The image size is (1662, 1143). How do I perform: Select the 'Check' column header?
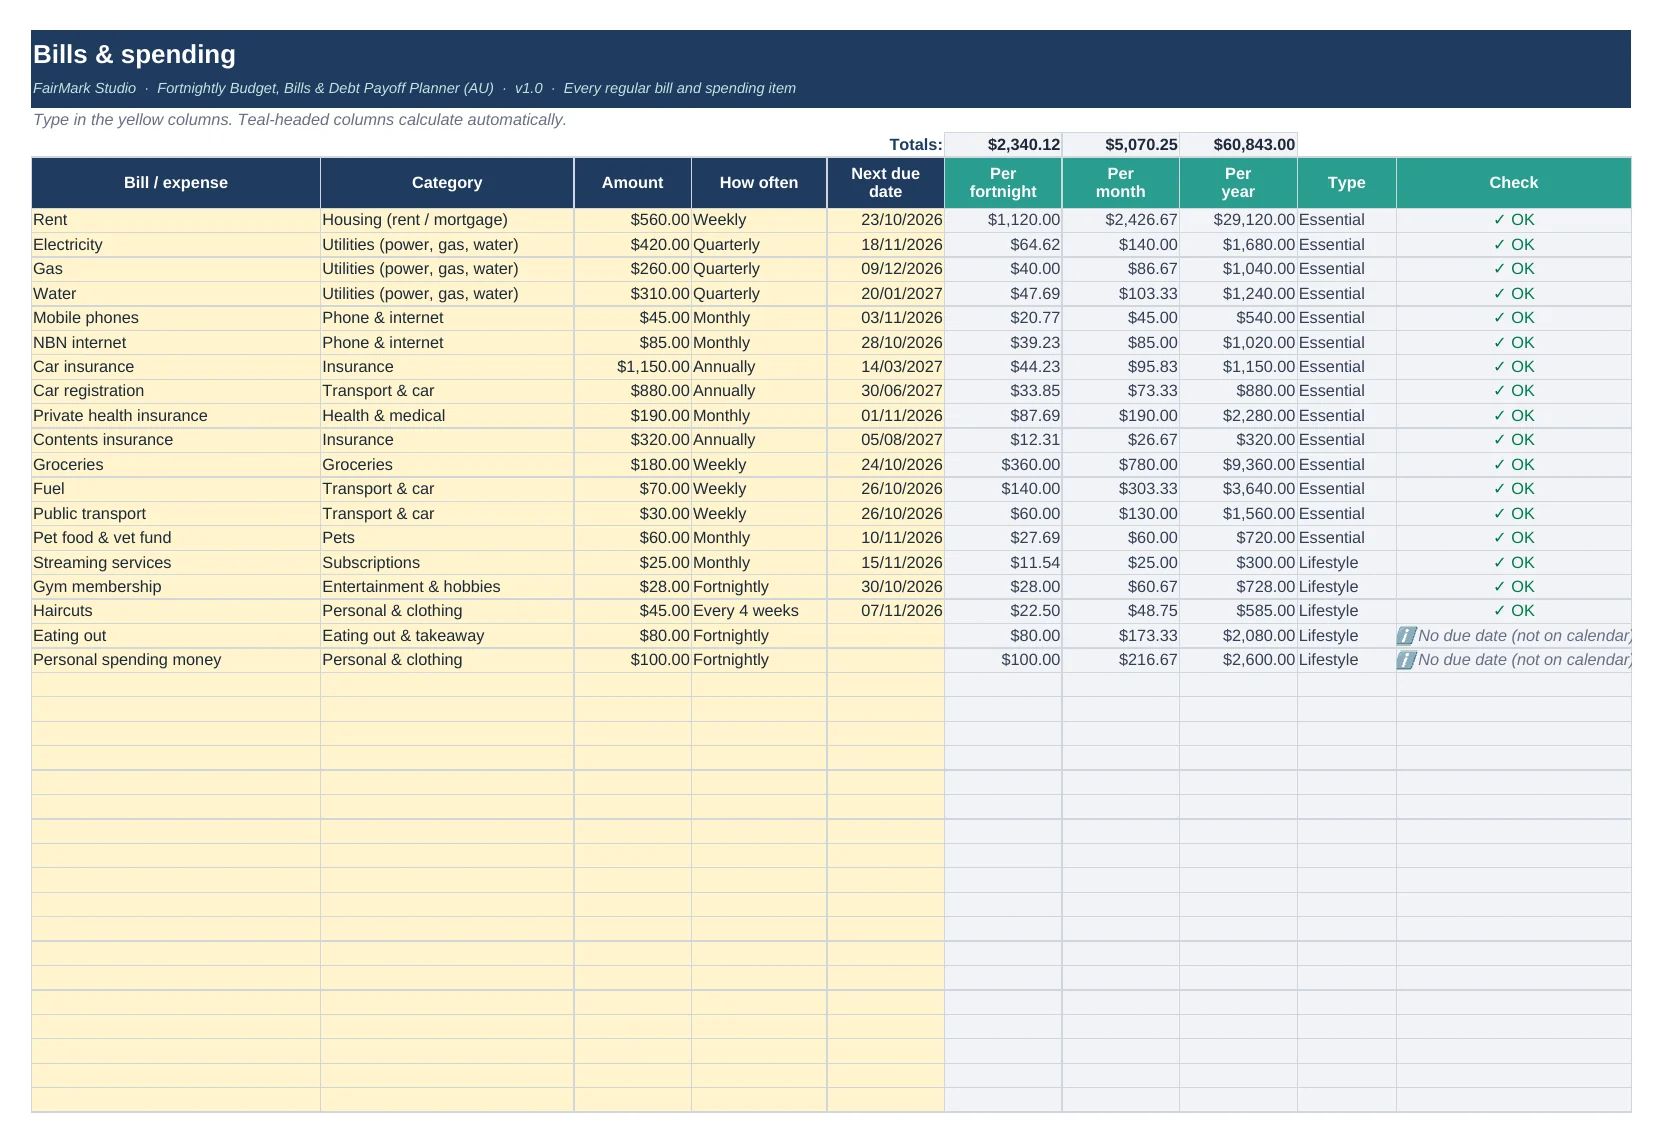tap(1514, 183)
